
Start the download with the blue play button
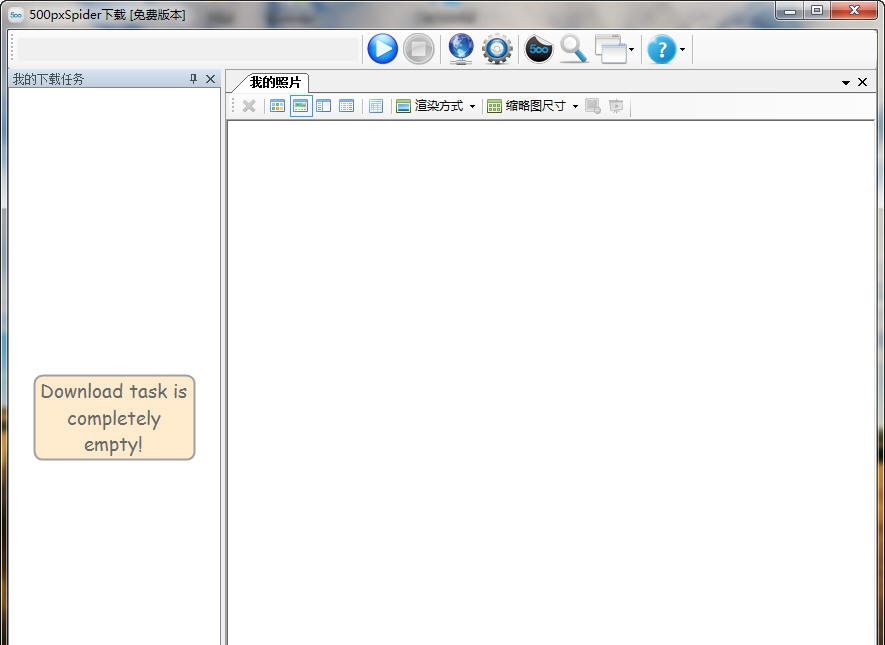coord(383,48)
